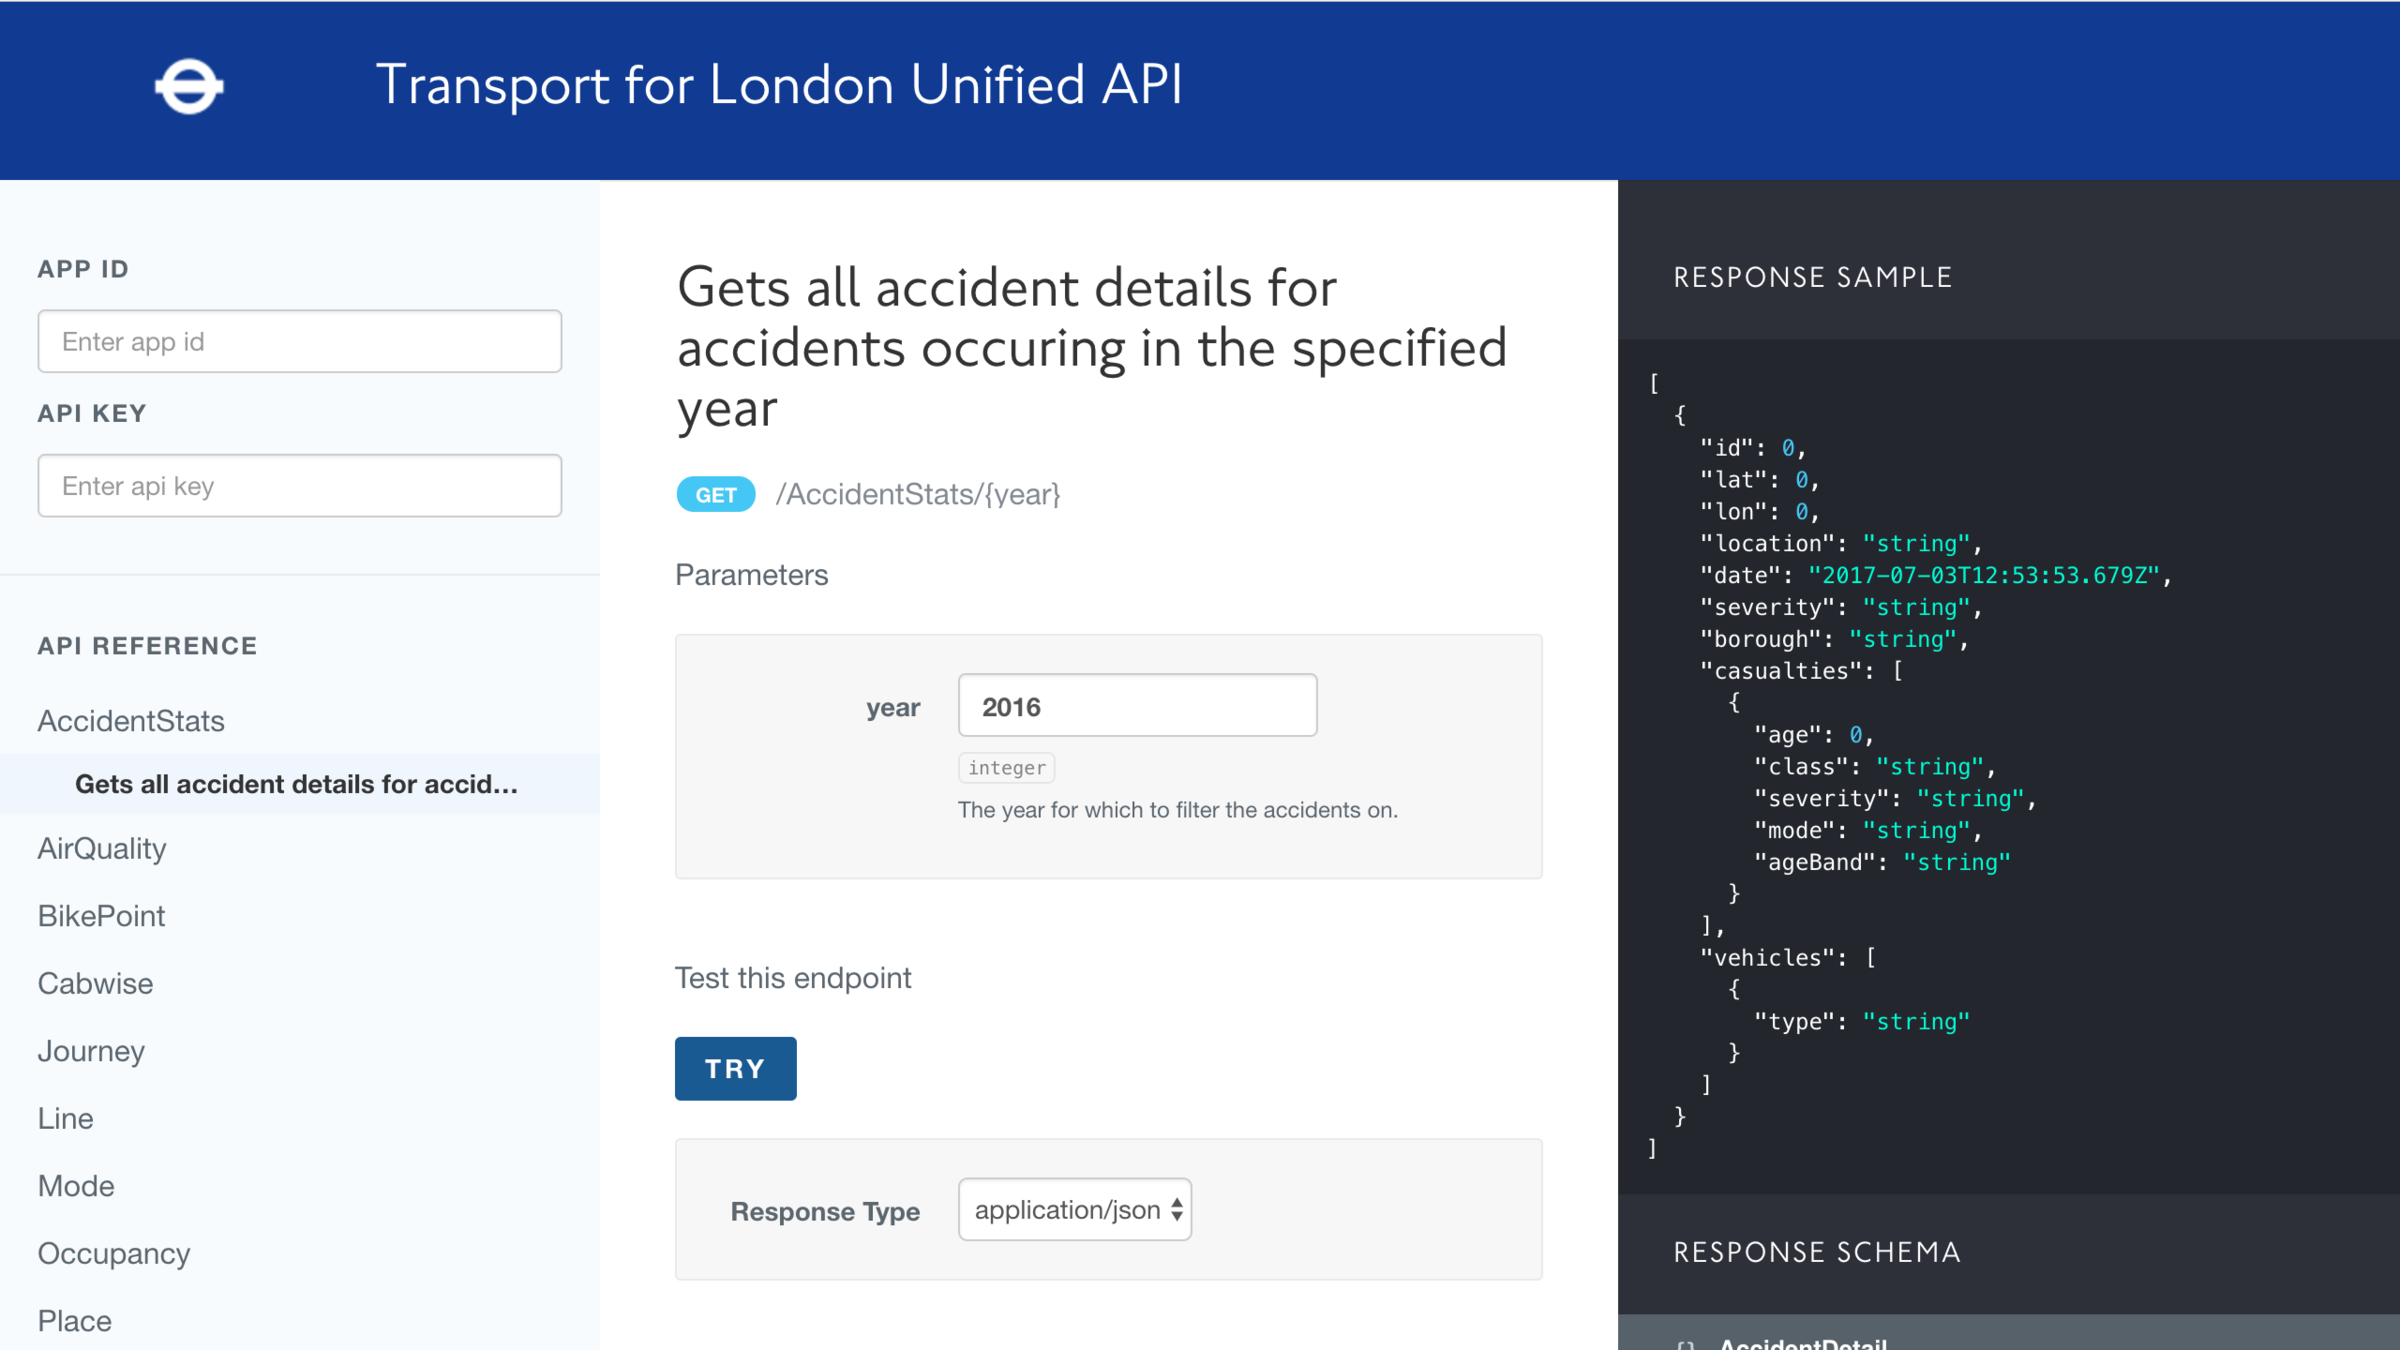Open the AirQuality API reference
This screenshot has height=1350, width=2400.
(x=102, y=849)
